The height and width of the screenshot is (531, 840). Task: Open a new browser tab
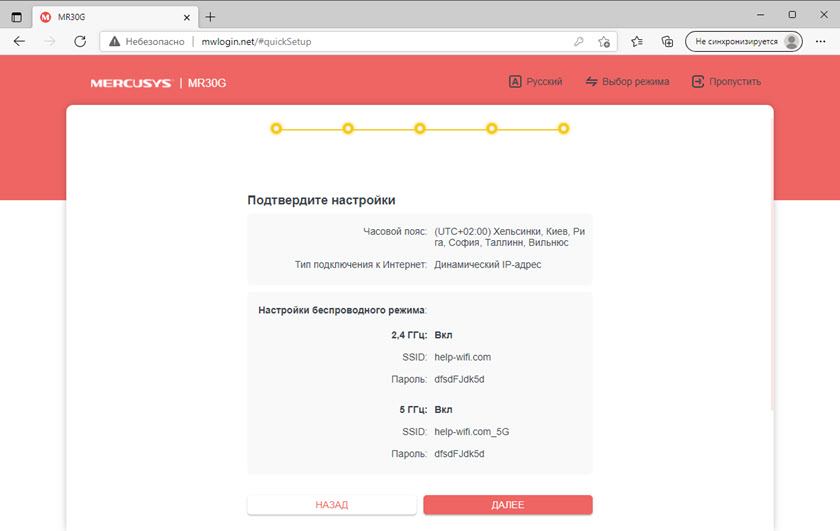click(210, 16)
